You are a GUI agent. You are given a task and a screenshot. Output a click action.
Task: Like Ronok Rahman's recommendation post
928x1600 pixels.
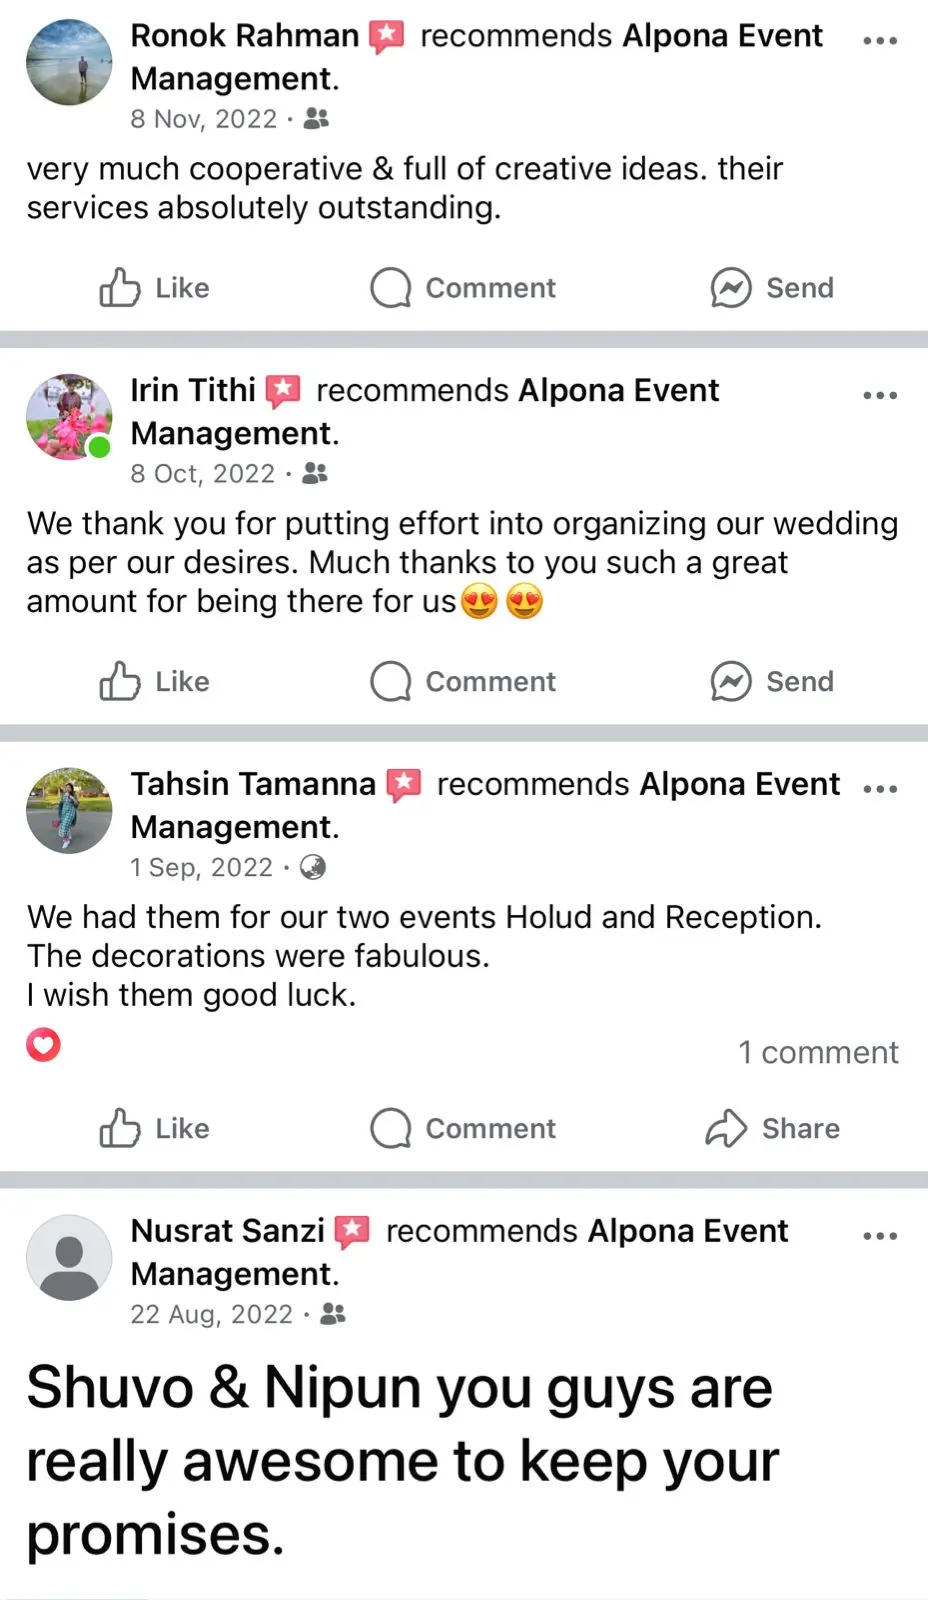pos(154,288)
